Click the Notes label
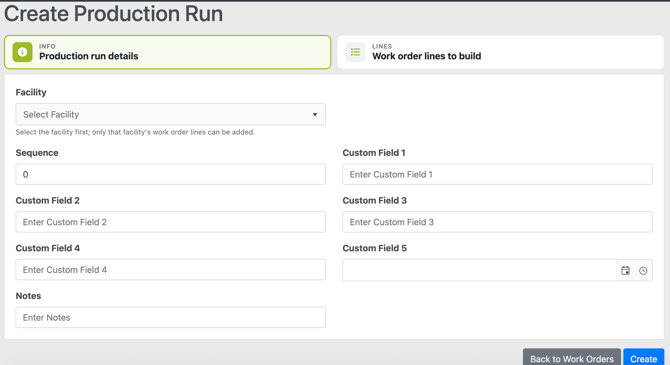 click(x=28, y=296)
